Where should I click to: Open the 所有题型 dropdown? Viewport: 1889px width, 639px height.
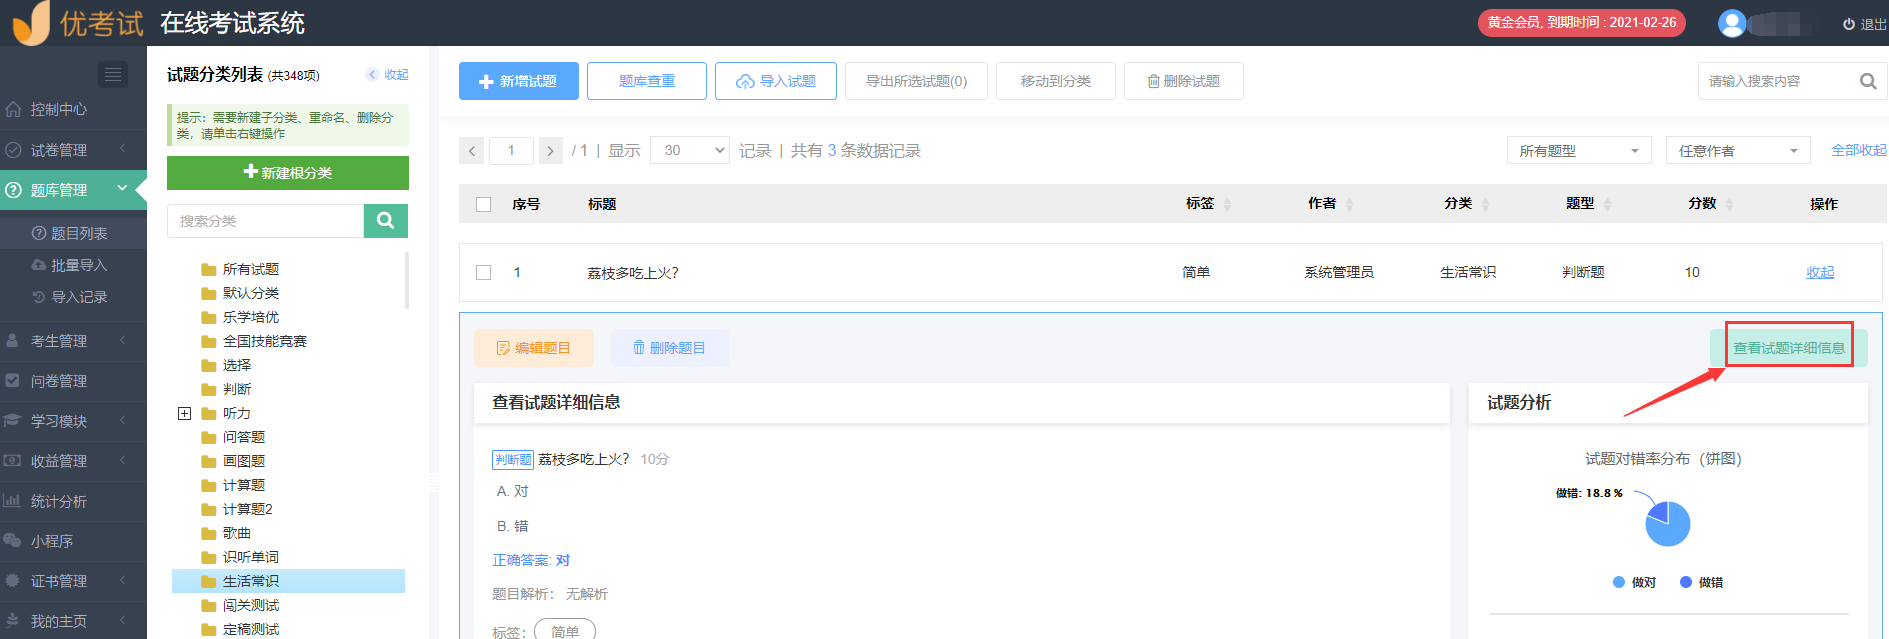(x=1578, y=151)
